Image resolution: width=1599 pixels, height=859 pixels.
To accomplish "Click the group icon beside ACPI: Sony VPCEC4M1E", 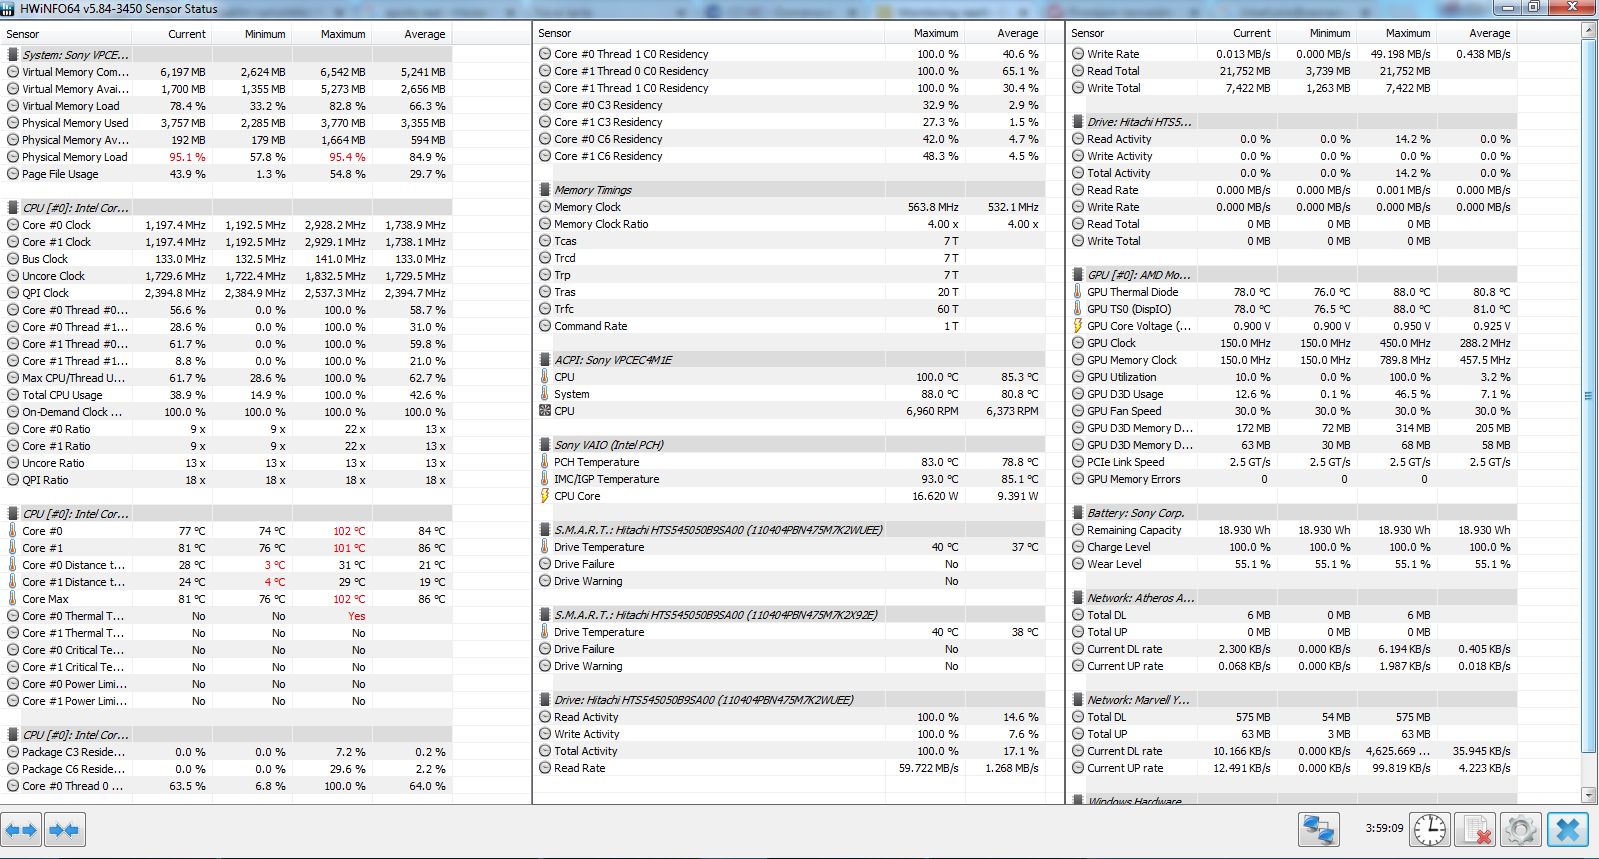I will 545,360.
